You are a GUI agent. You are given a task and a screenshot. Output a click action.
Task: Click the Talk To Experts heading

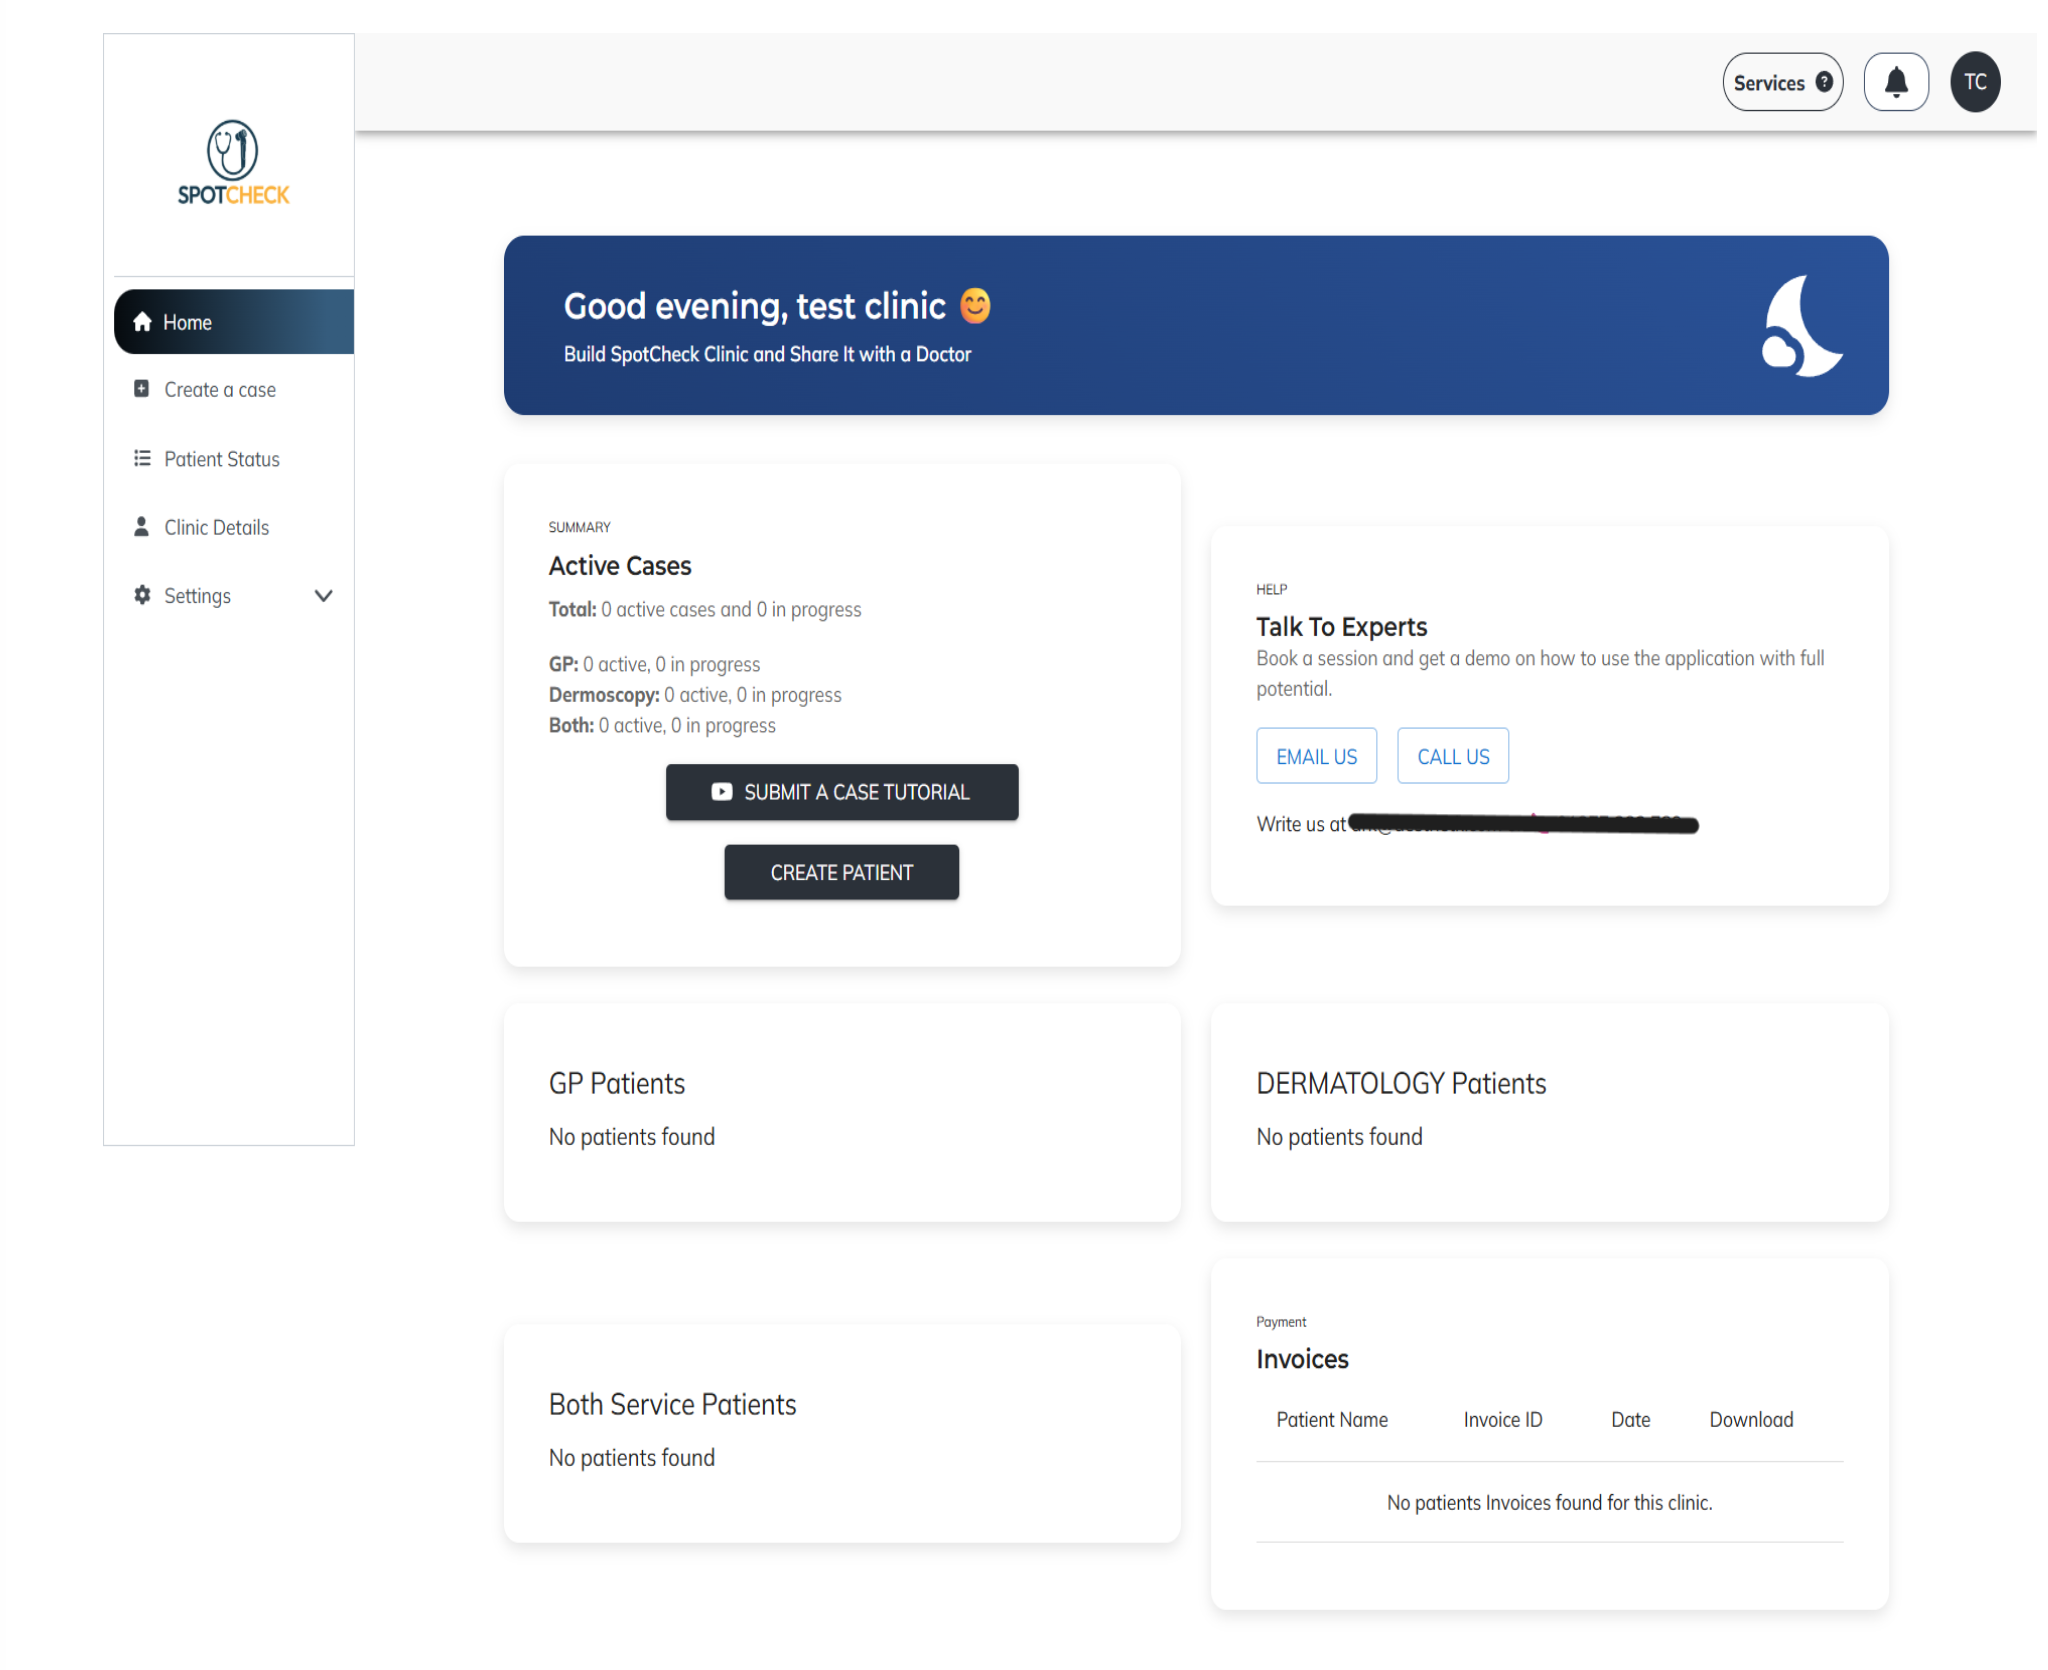click(1341, 627)
